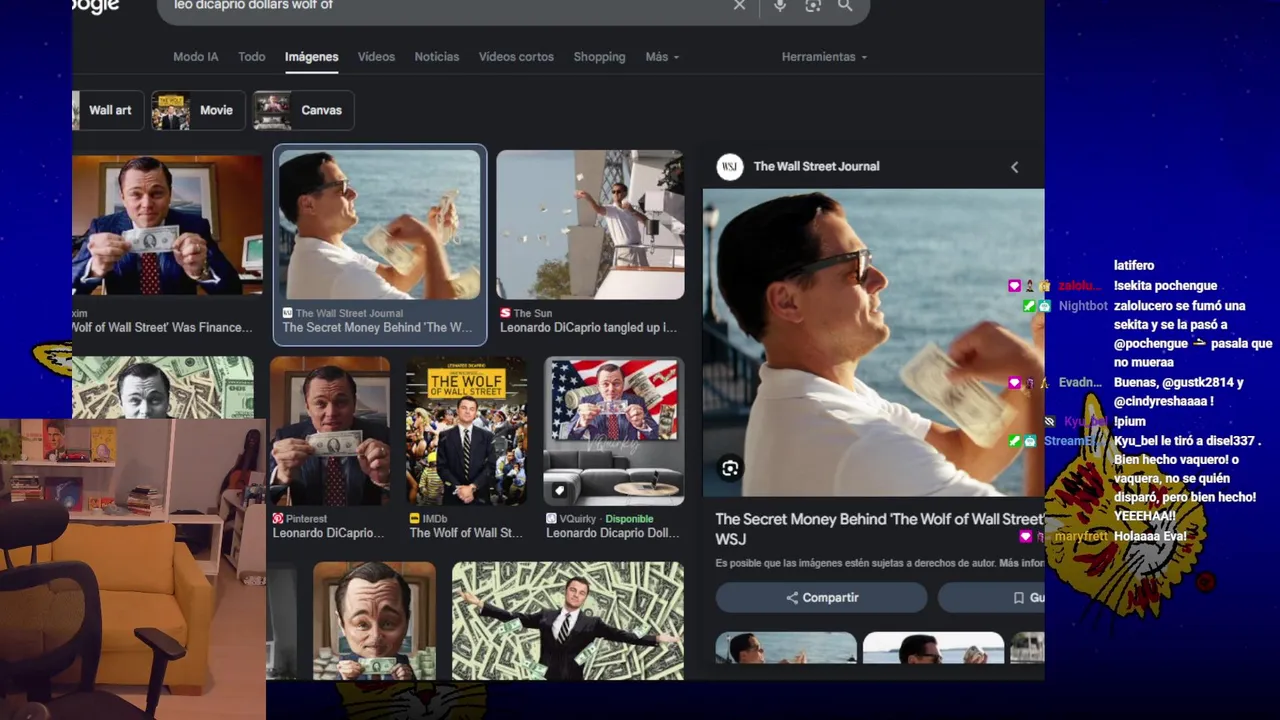
Task: Click the Guardar bookmark button
Action: coord(992,597)
